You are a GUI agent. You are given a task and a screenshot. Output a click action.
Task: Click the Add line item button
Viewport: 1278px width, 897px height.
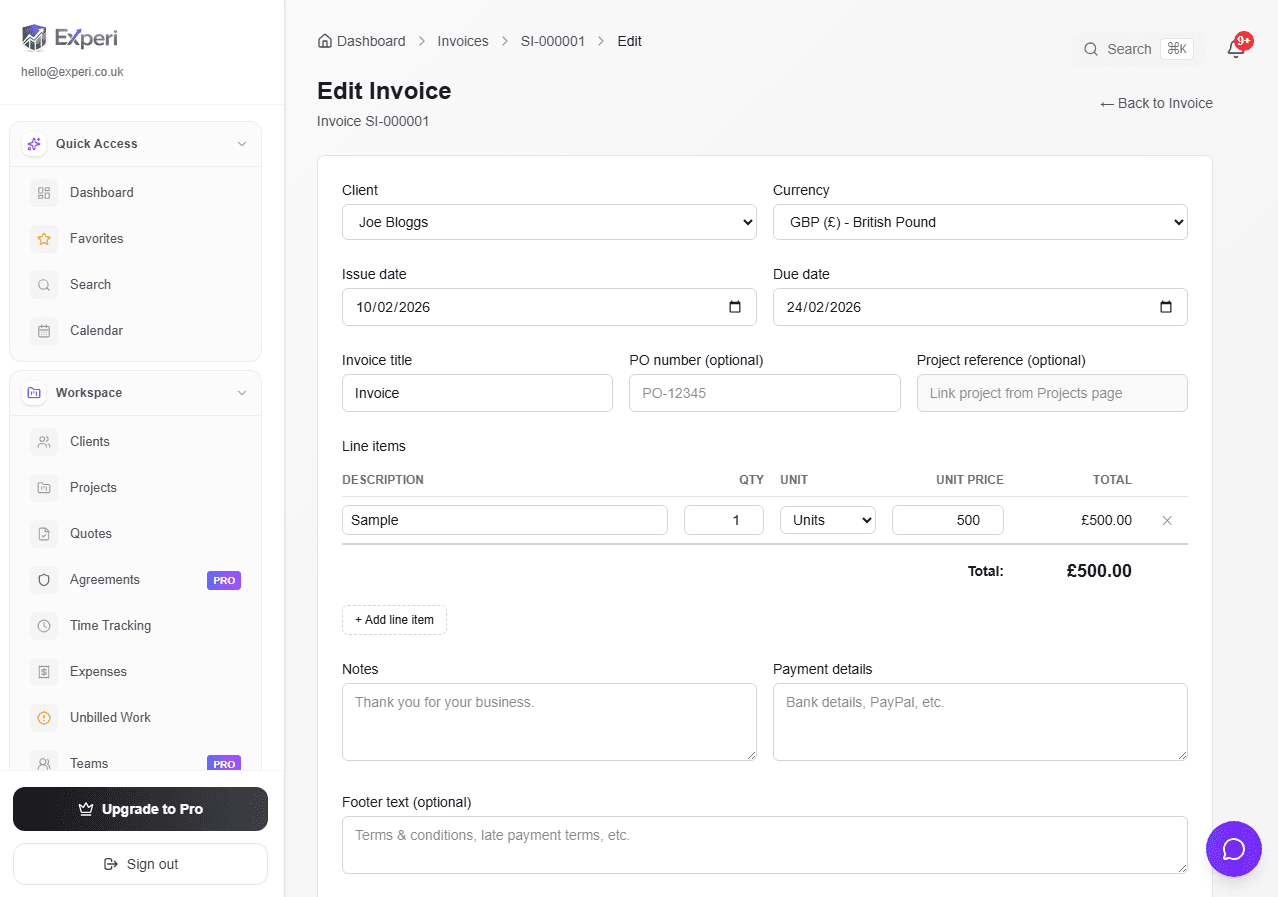(394, 620)
